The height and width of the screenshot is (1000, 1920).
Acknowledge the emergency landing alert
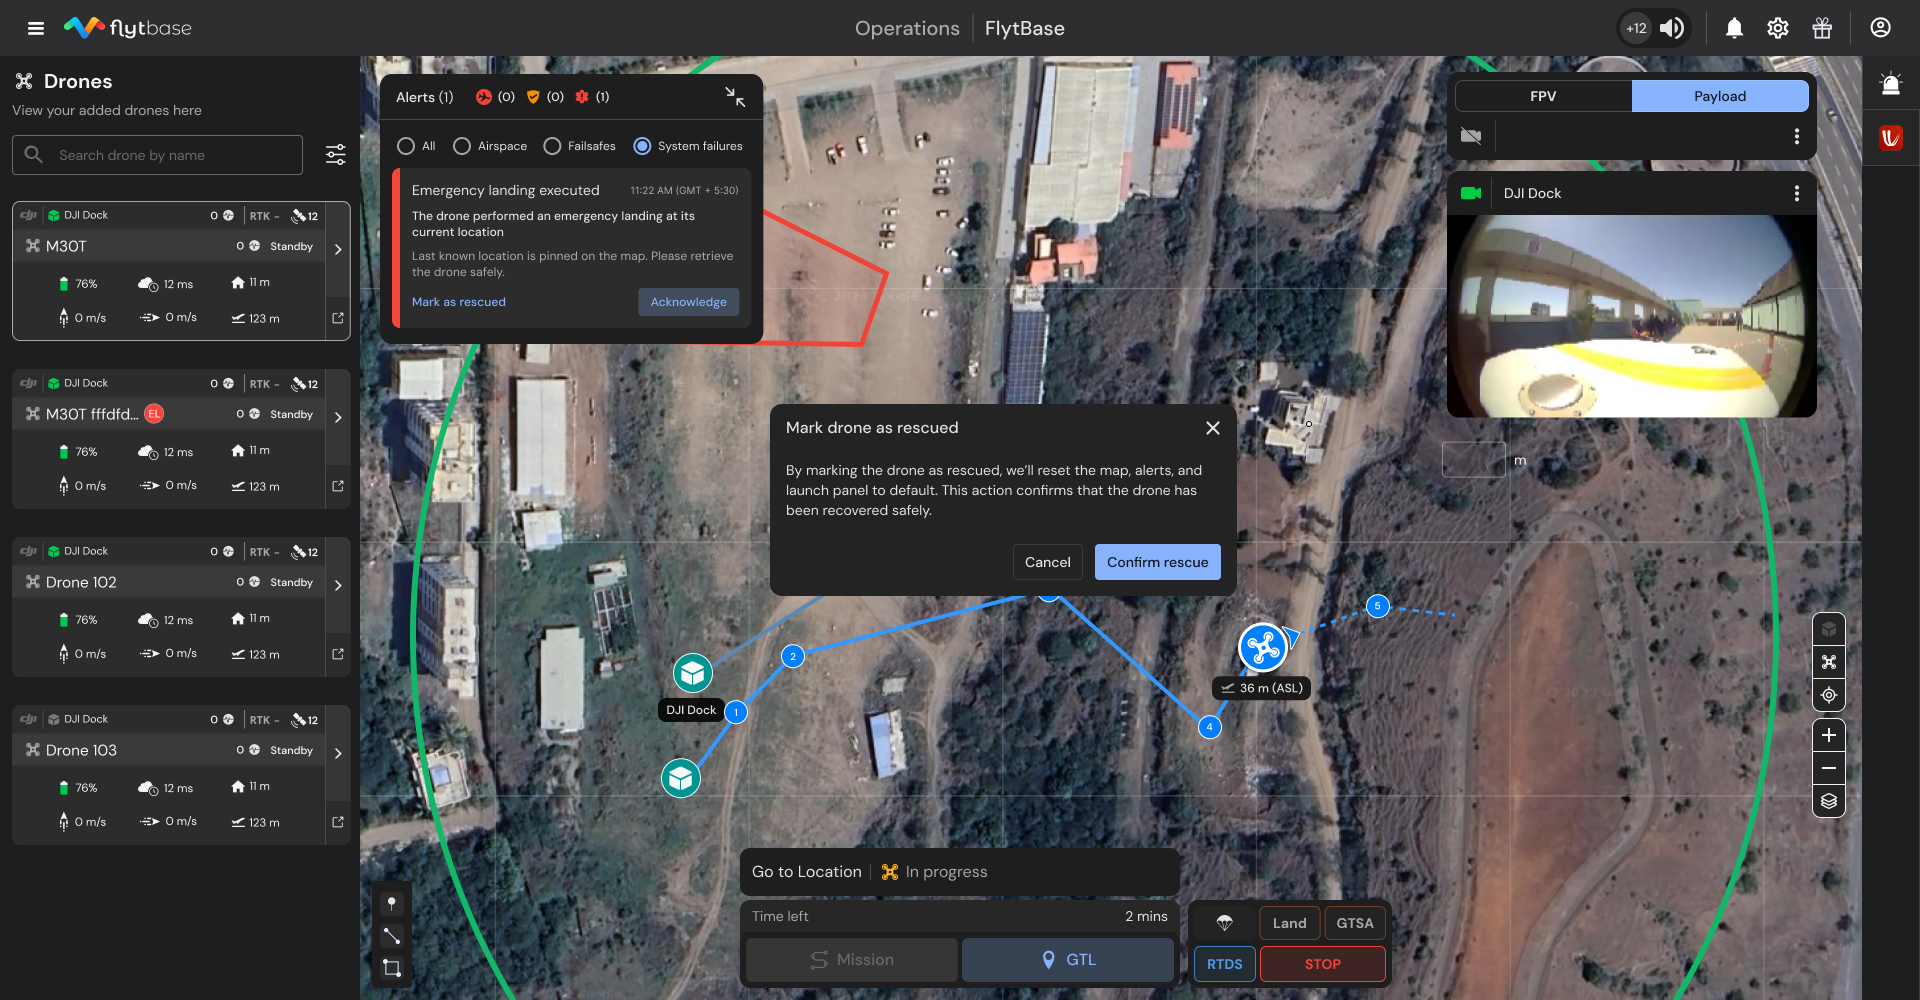pyautogui.click(x=689, y=302)
